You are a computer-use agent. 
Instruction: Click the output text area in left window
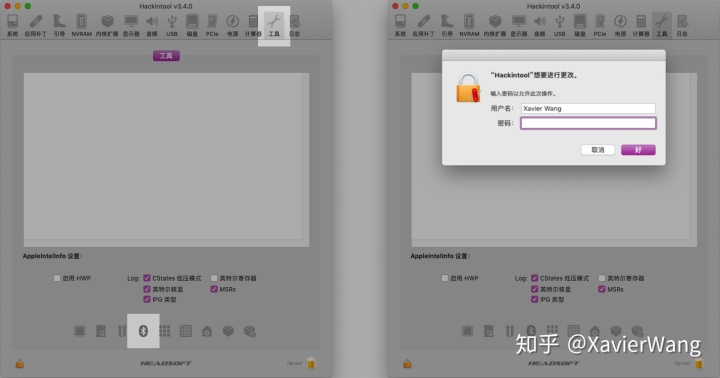pos(166,159)
